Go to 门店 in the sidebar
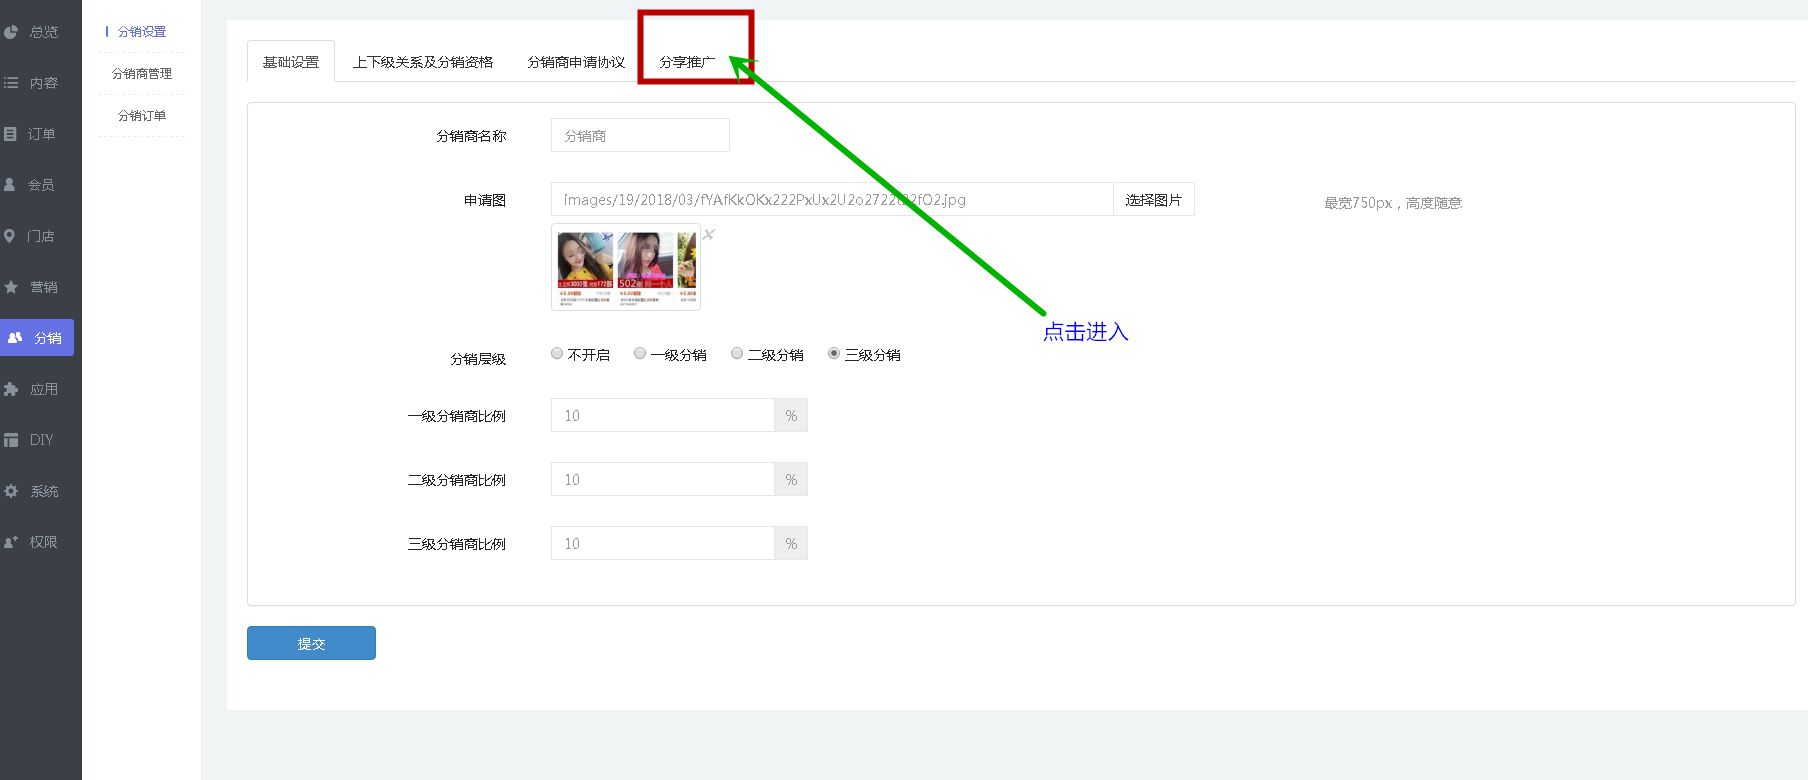Image resolution: width=1808 pixels, height=780 pixels. tap(41, 236)
